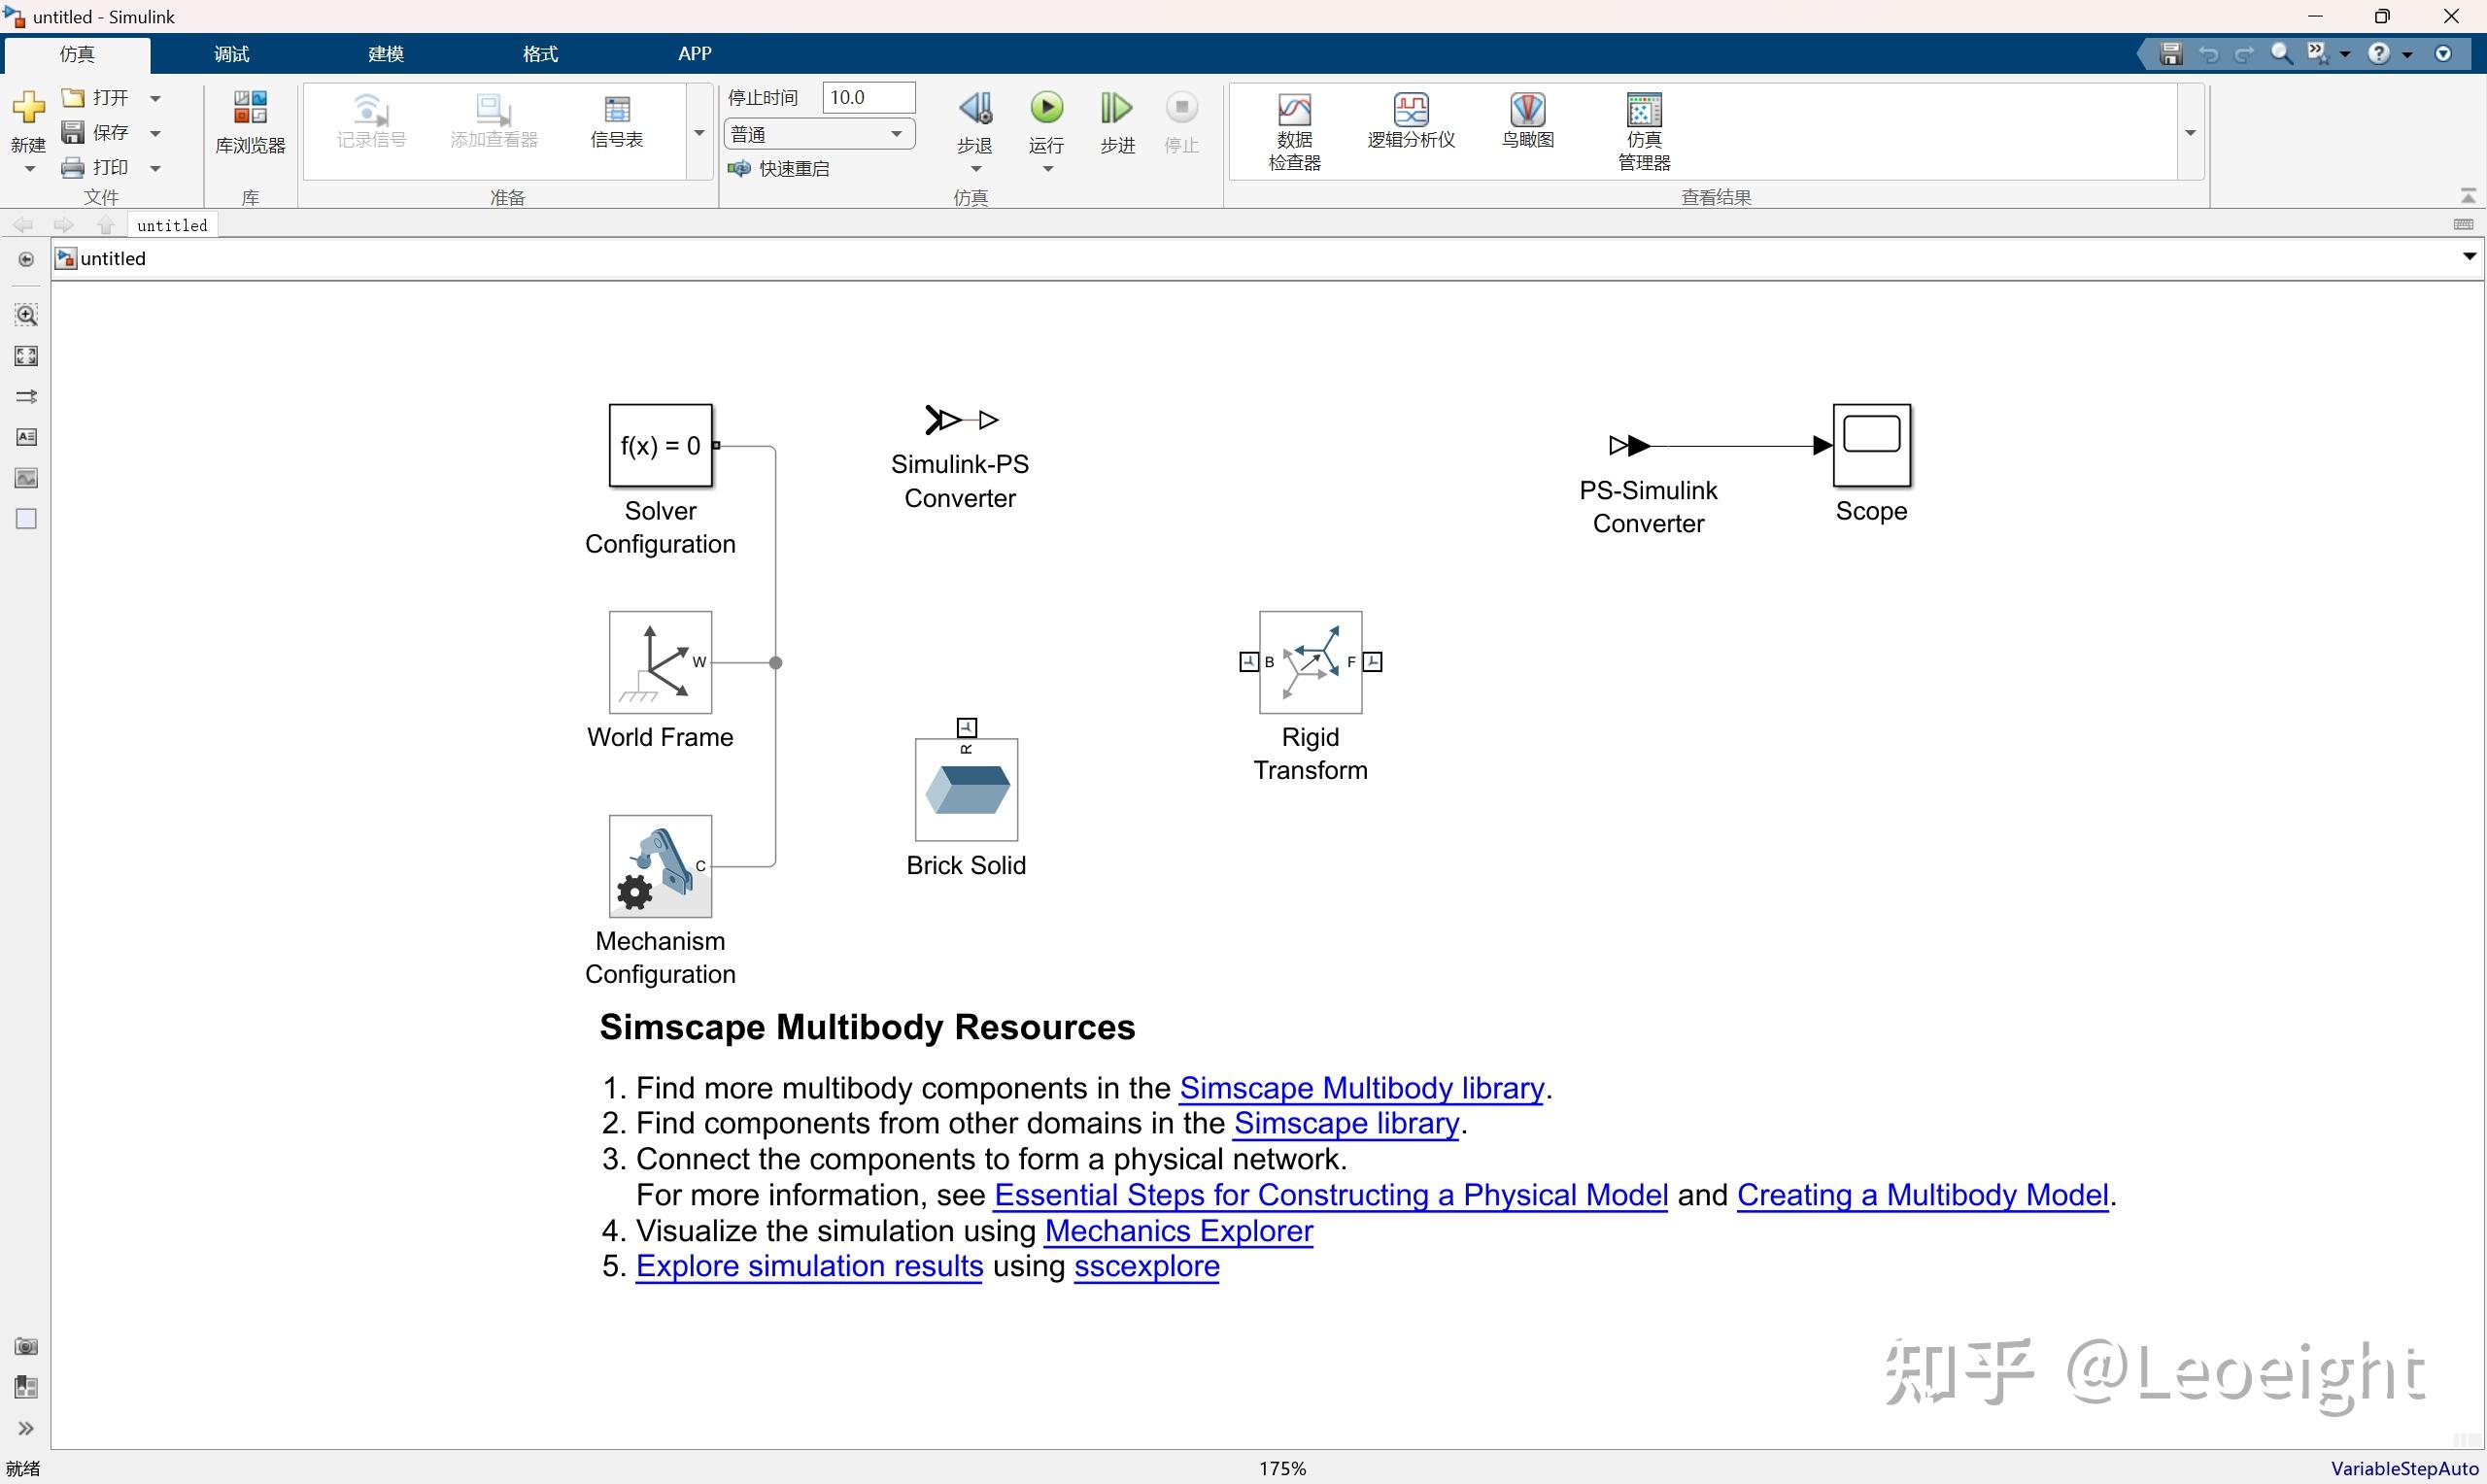Open the Simulation Manager
This screenshot has width=2487, height=1484.
[x=1644, y=132]
